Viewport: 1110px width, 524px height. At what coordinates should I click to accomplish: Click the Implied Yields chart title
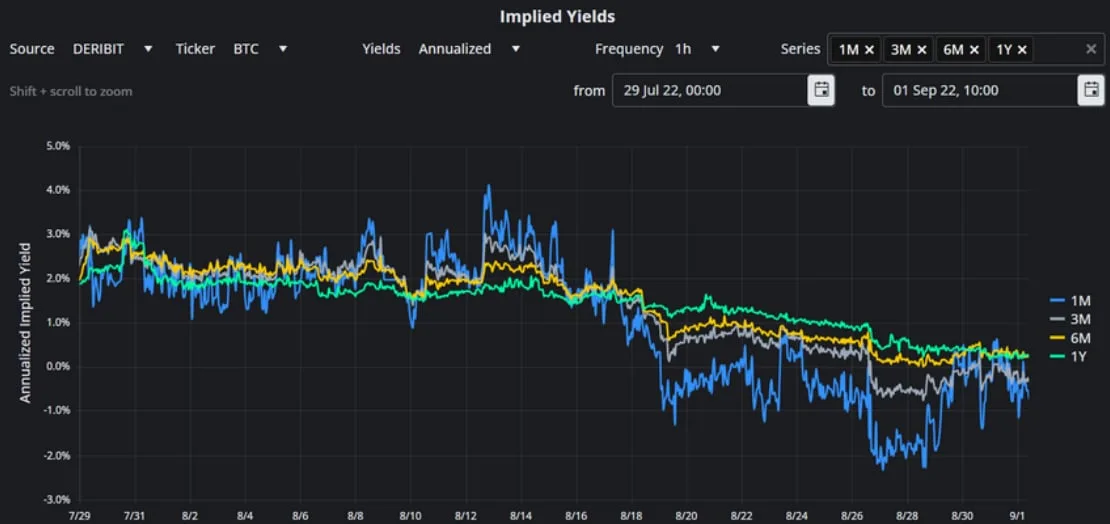557,16
